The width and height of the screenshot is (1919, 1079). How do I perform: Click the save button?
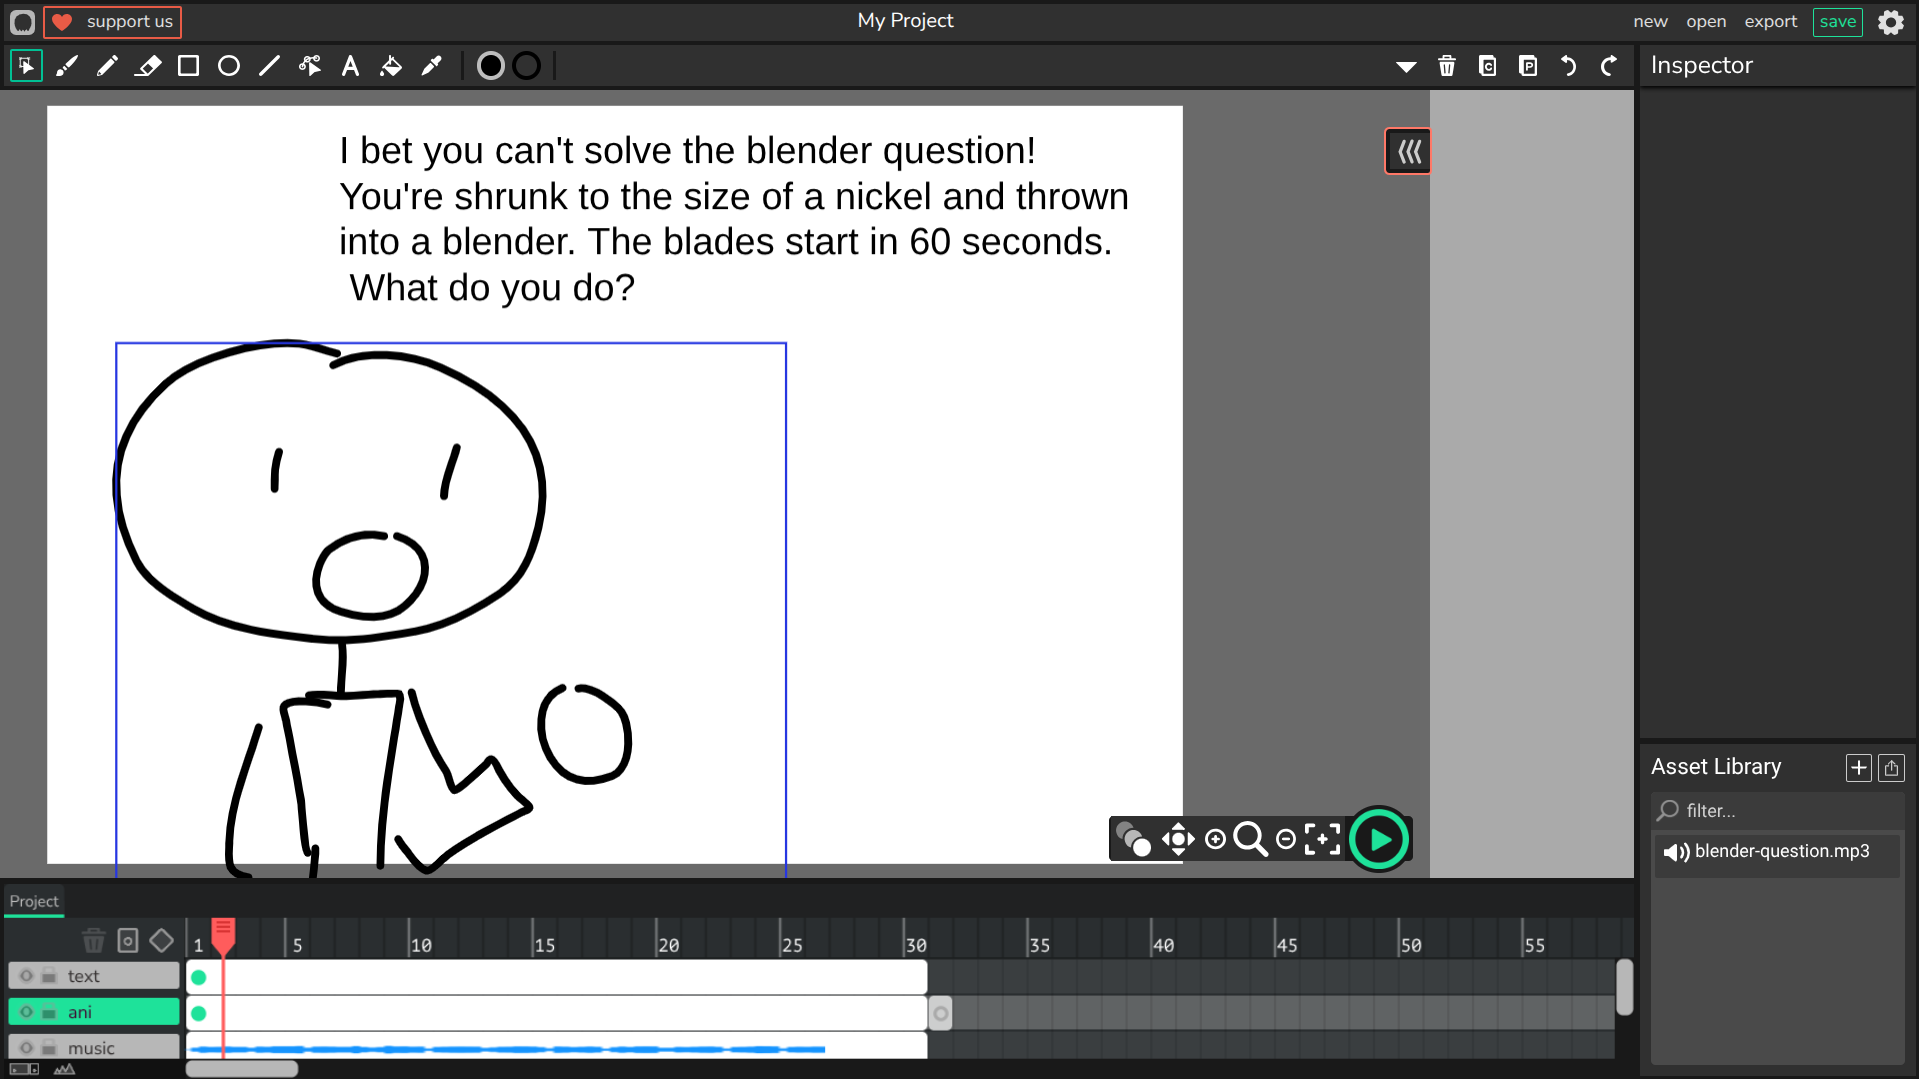[x=1837, y=22]
